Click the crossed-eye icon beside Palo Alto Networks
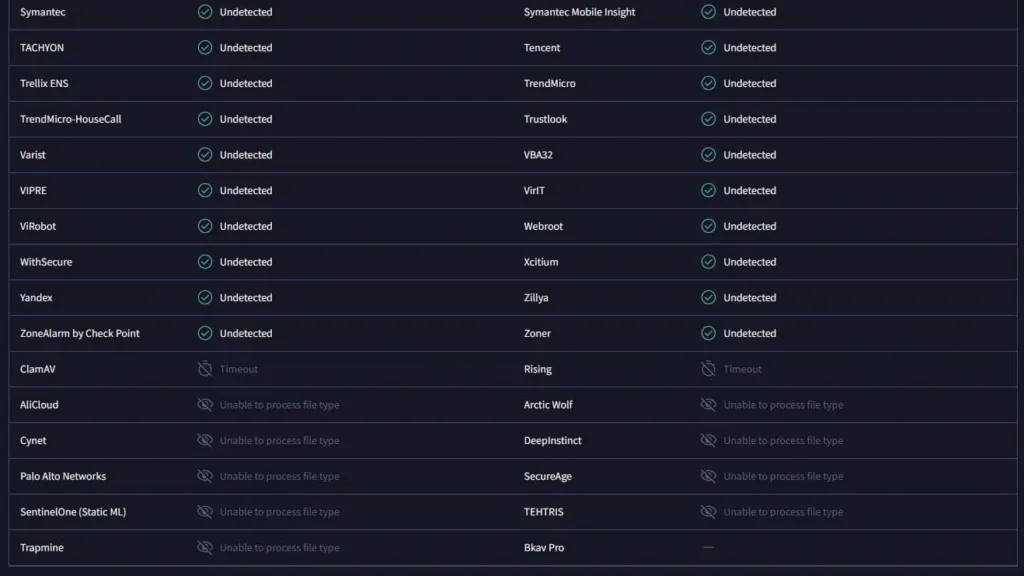The height and width of the screenshot is (576, 1024). point(205,476)
